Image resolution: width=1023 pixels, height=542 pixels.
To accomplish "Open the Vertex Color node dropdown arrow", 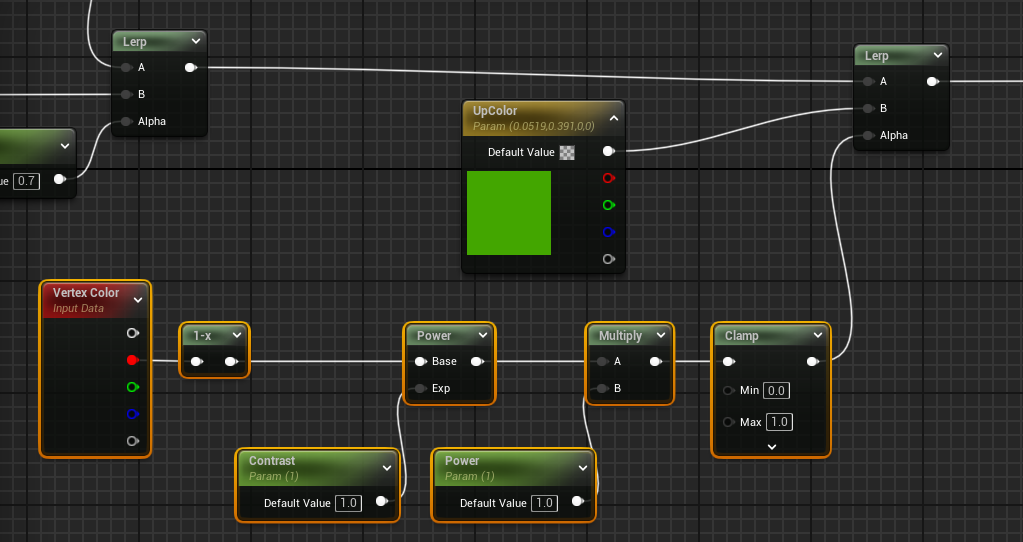I will [x=138, y=299].
